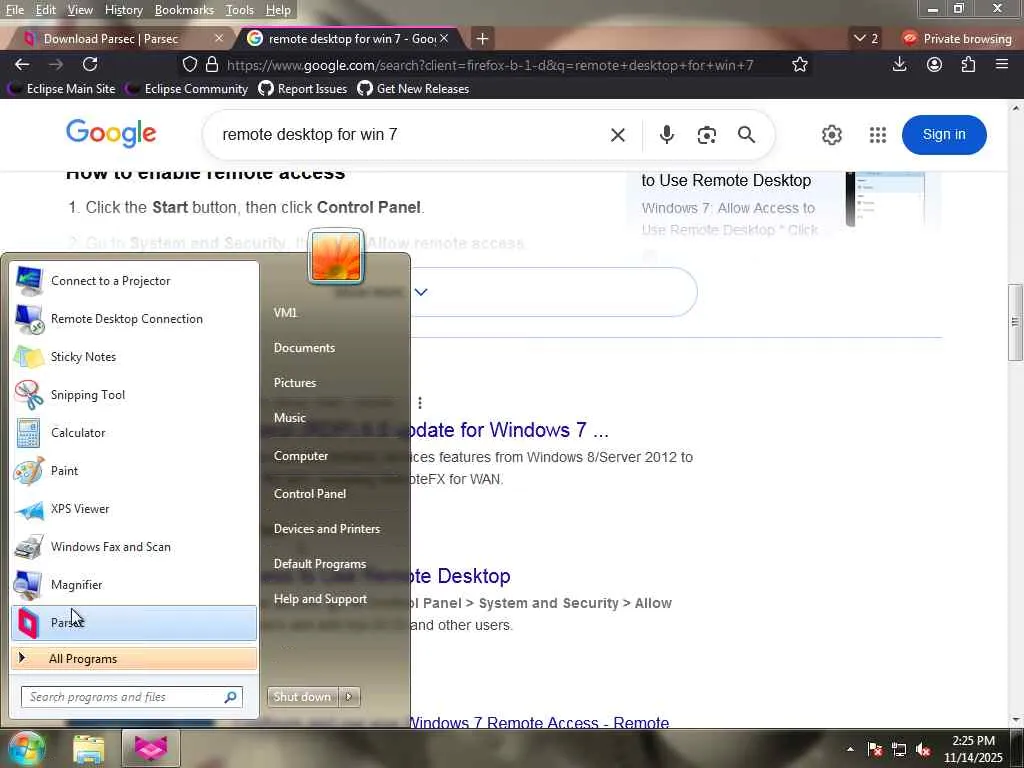The width and height of the screenshot is (1024, 768).
Task: Open the File menu
Action: [x=15, y=10]
